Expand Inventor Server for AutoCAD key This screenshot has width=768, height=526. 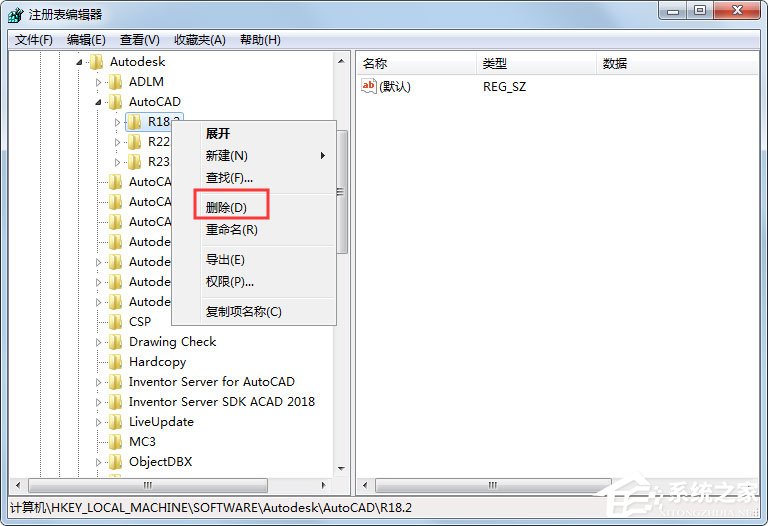point(98,382)
